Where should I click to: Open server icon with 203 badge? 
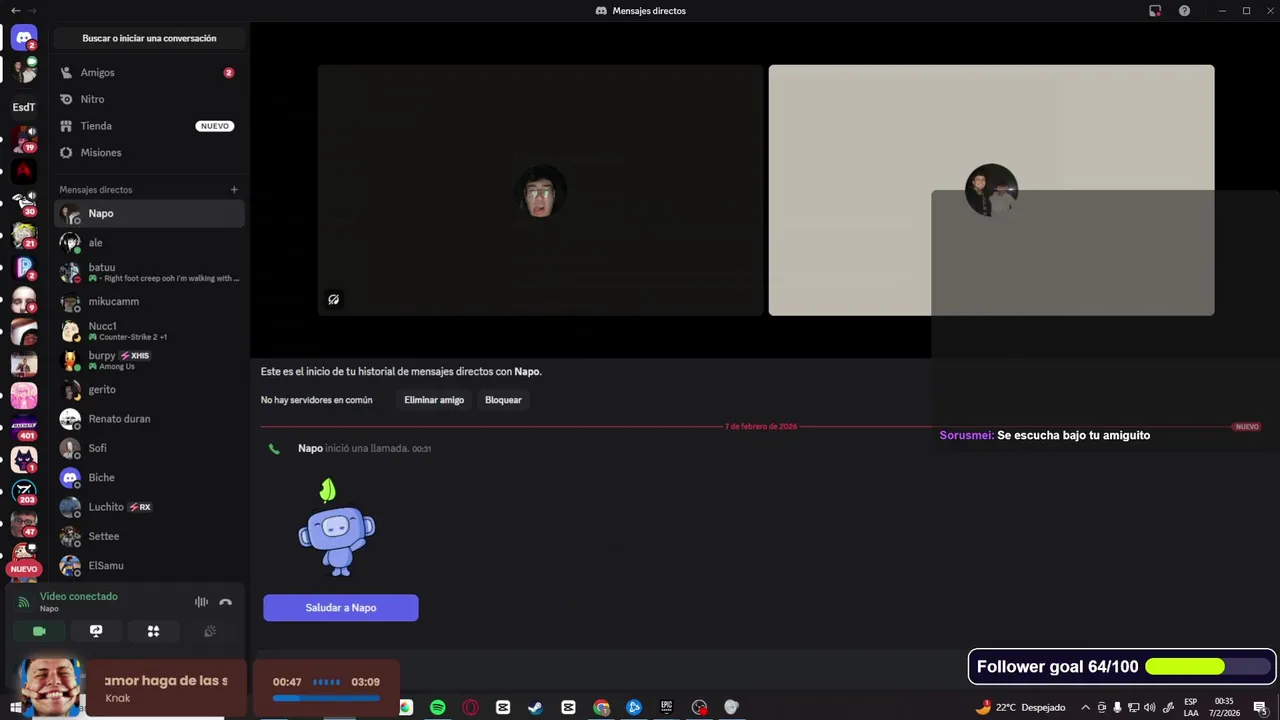click(24, 492)
